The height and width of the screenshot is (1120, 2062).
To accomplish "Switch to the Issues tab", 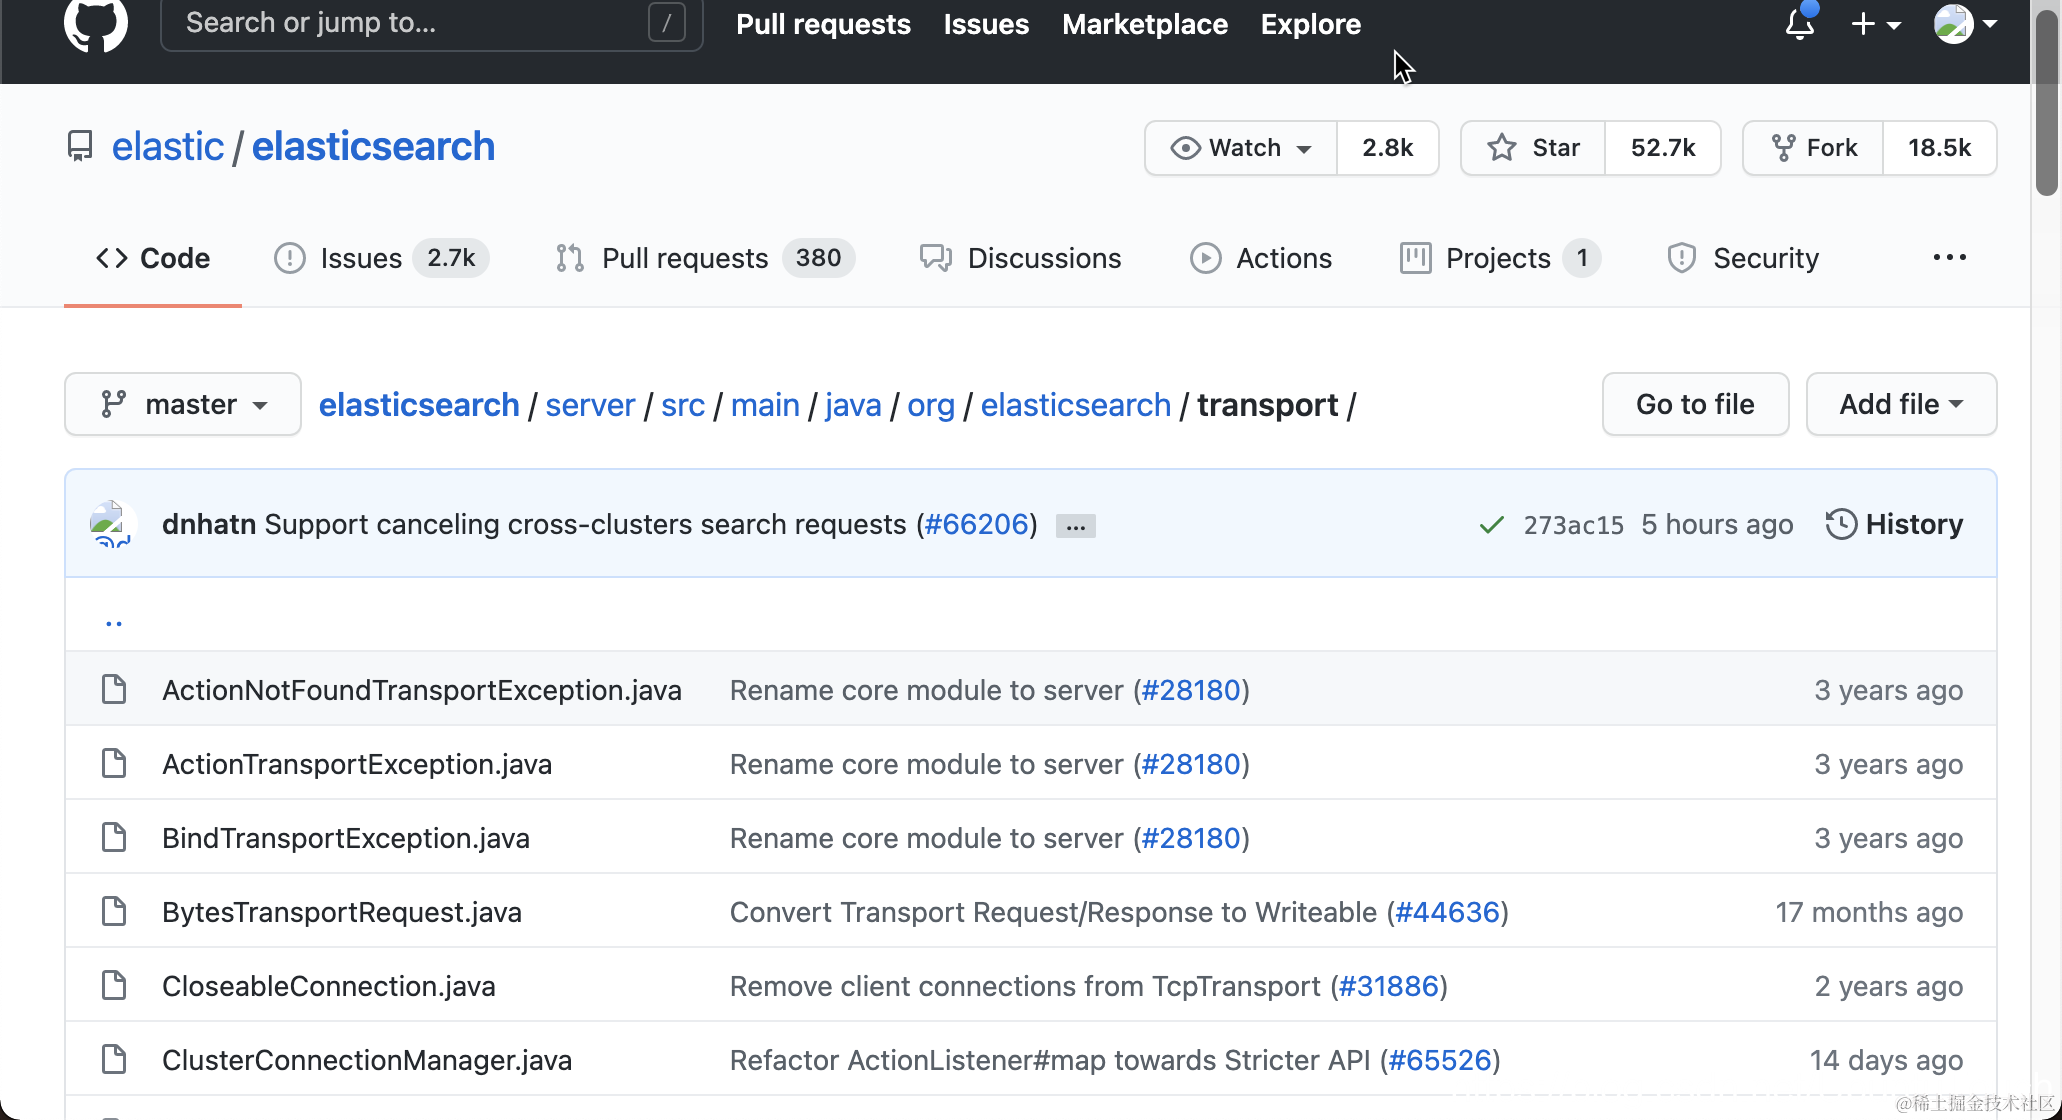I will tap(381, 258).
